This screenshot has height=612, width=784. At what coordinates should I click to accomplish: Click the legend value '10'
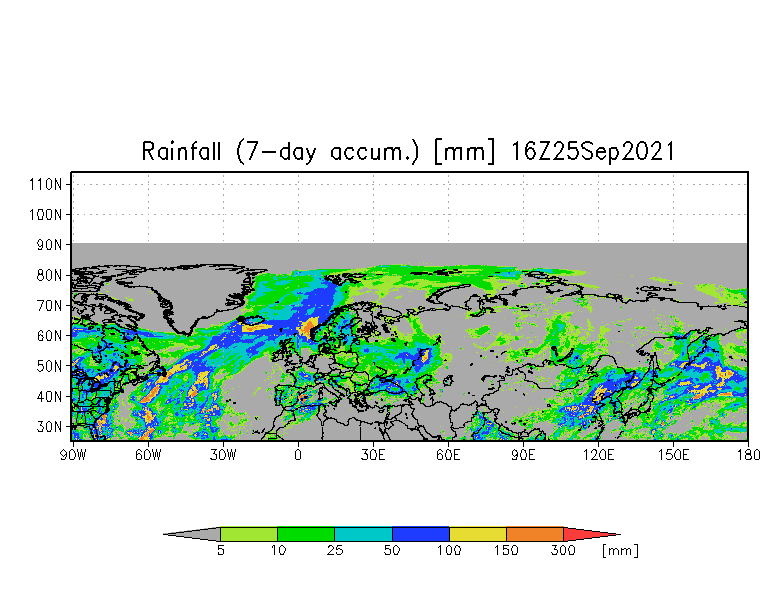tap(278, 550)
